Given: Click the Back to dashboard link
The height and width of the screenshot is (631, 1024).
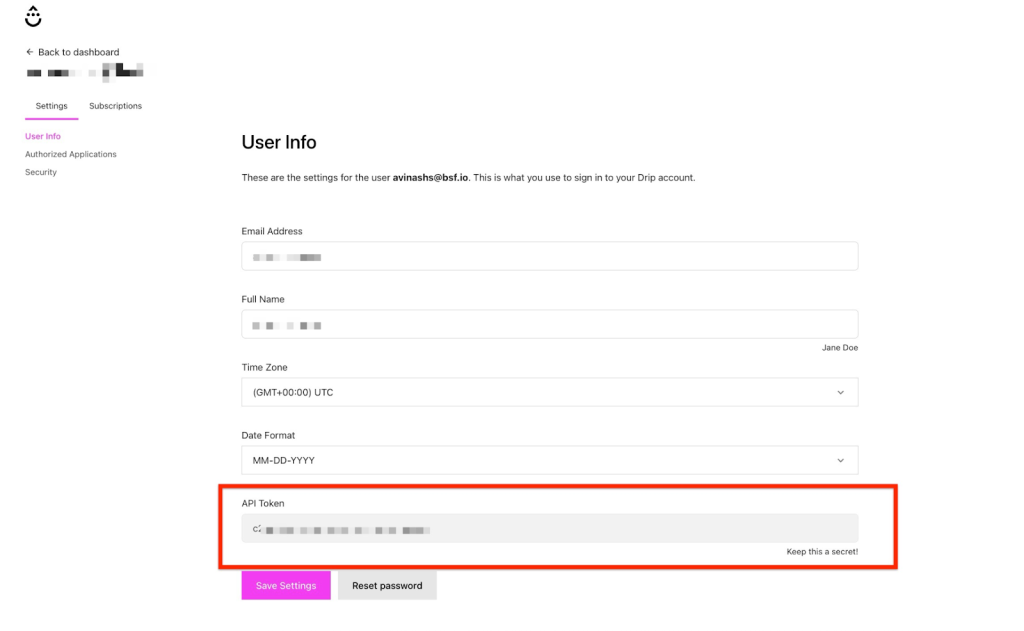Looking at the screenshot, I should click(x=77, y=51).
